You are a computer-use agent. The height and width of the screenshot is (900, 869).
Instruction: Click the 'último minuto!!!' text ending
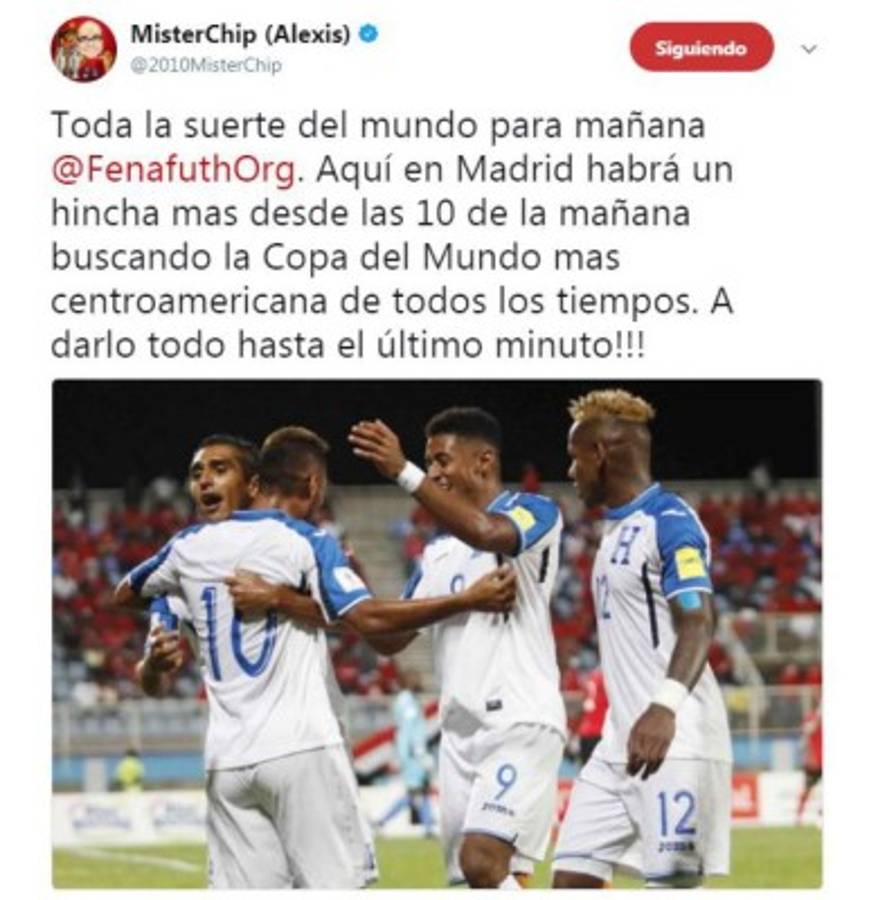(x=511, y=346)
